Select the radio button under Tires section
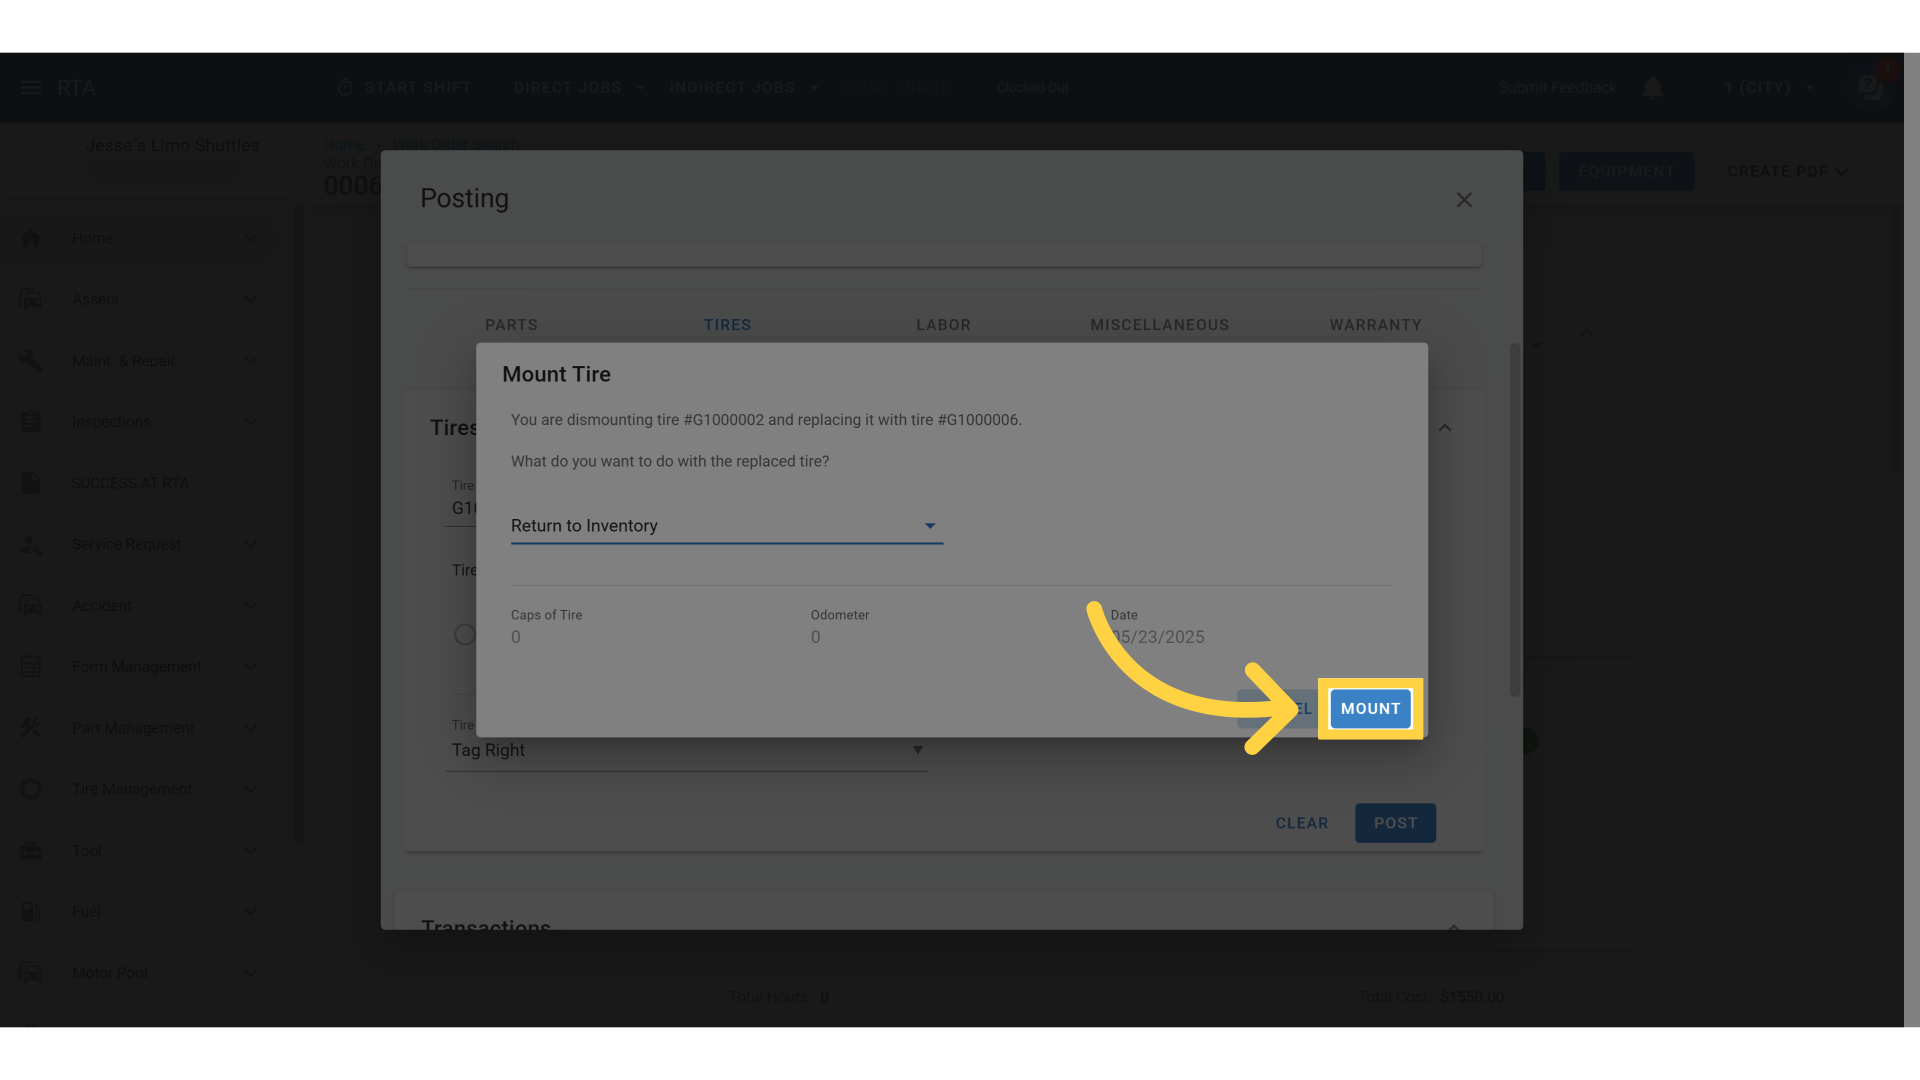This screenshot has height=1080, width=1920. 464,635
